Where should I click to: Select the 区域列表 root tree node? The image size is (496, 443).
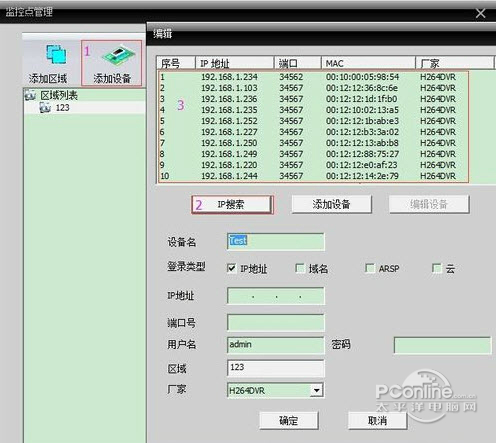pos(59,96)
